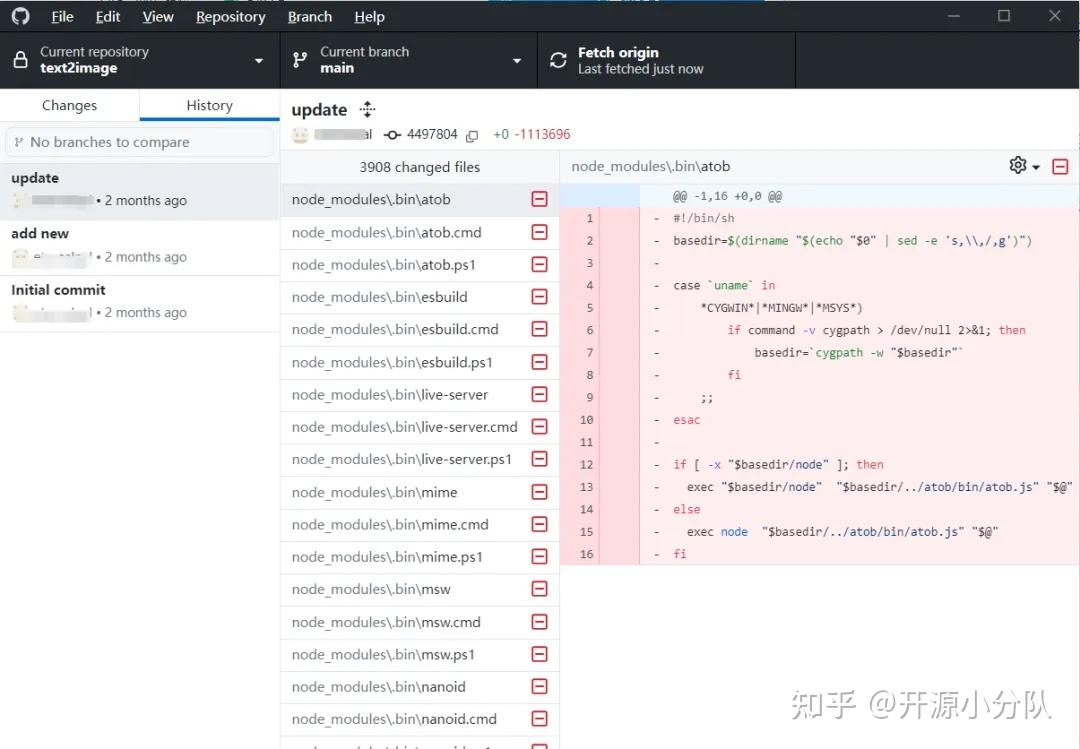Open the Repository menu
Image resolution: width=1080 pixels, height=749 pixels.
point(230,16)
